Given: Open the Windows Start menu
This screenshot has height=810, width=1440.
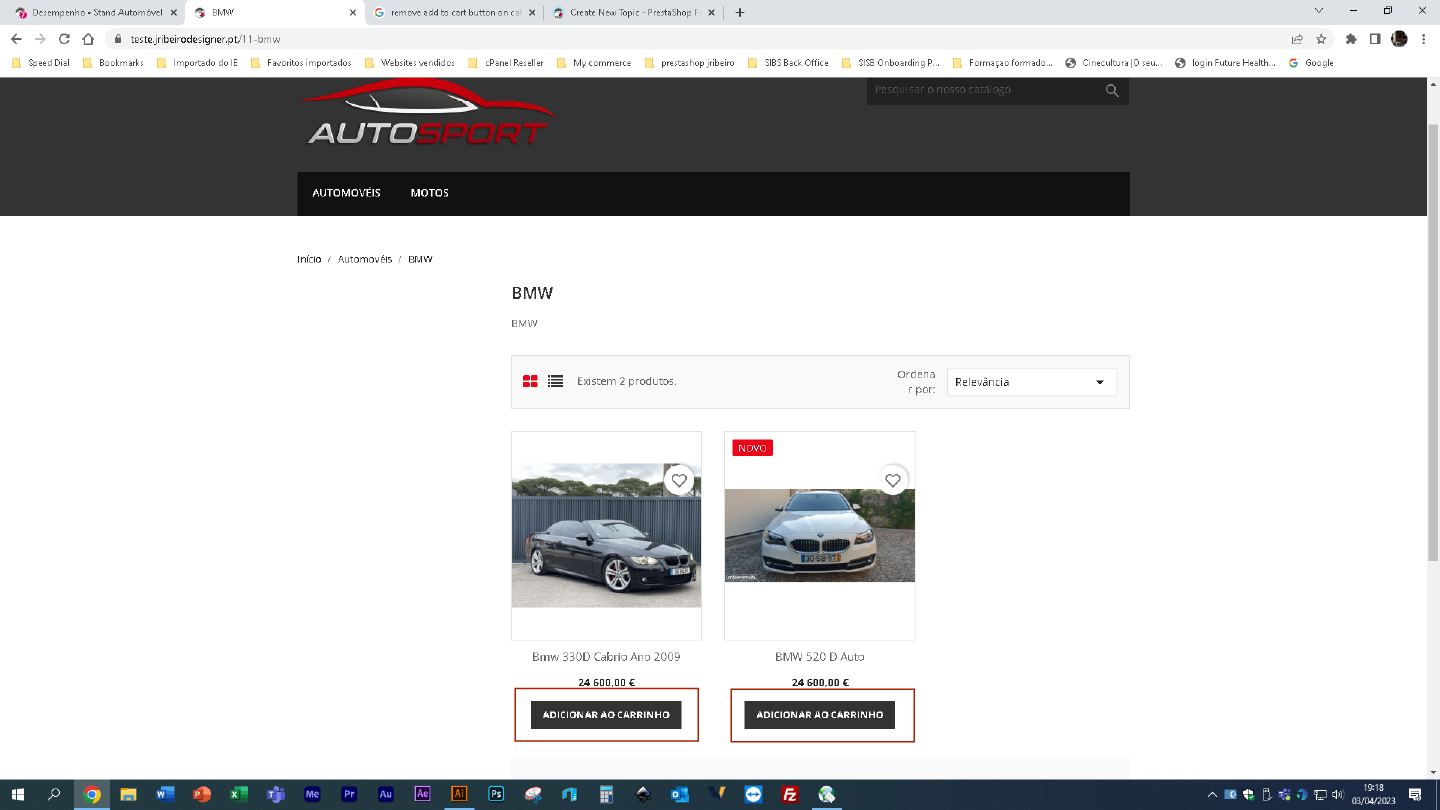Looking at the screenshot, I should tap(17, 795).
